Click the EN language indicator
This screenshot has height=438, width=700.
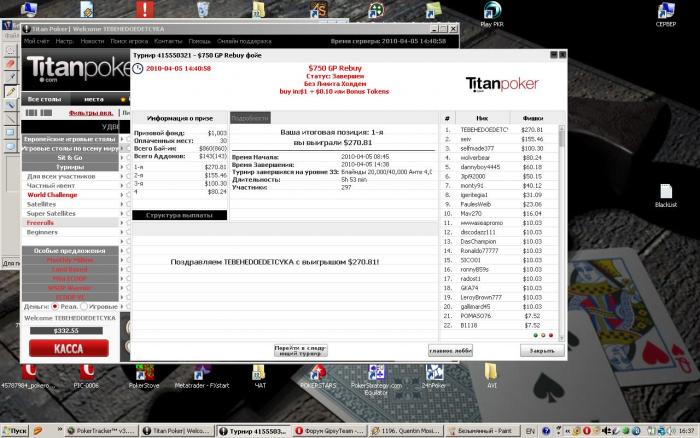(530, 431)
